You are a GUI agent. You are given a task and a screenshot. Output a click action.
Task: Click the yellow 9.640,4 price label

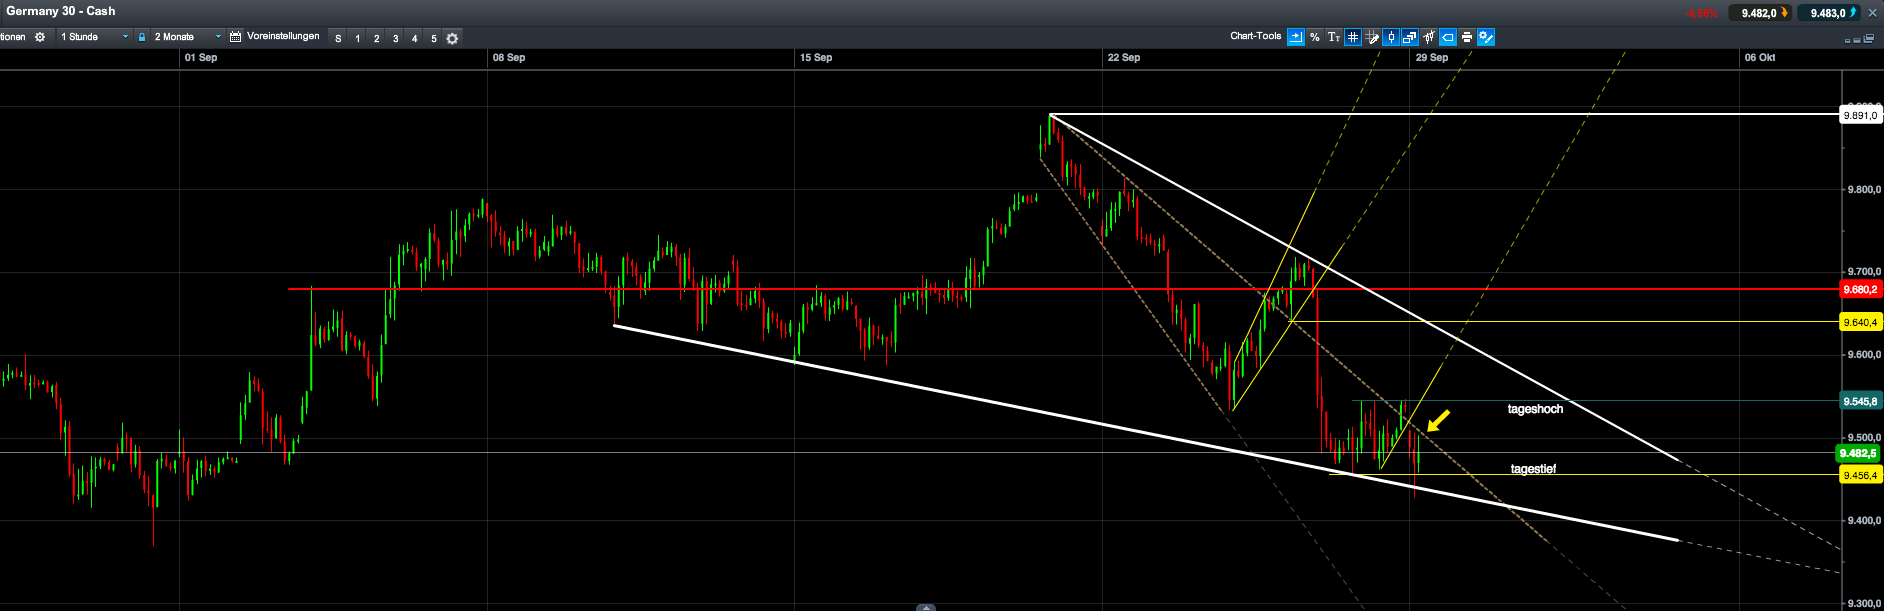click(x=1860, y=322)
